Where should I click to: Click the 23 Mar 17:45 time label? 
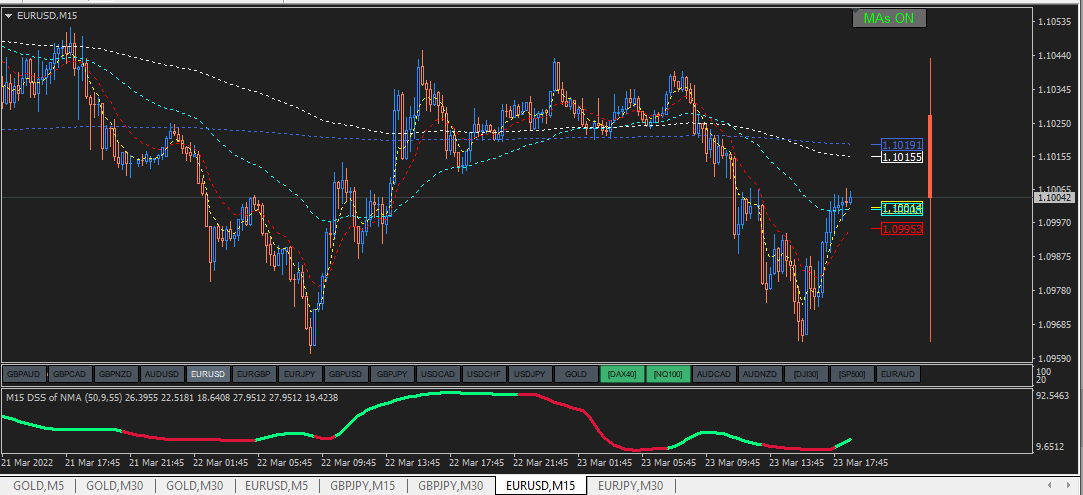[860, 462]
